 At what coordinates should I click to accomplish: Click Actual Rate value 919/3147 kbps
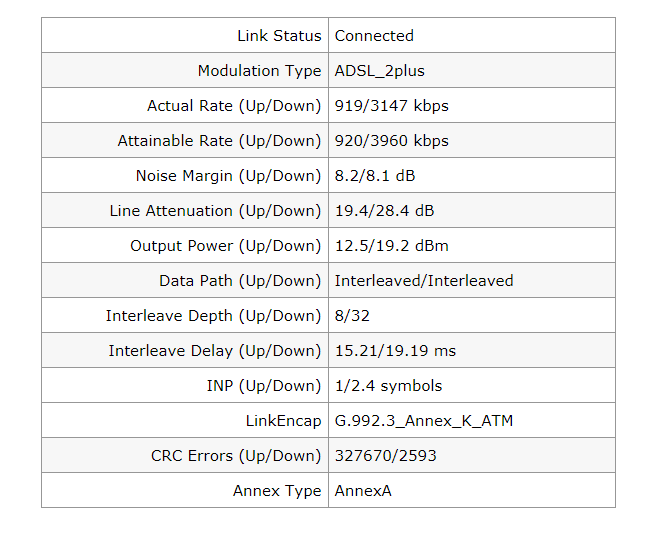(x=391, y=106)
